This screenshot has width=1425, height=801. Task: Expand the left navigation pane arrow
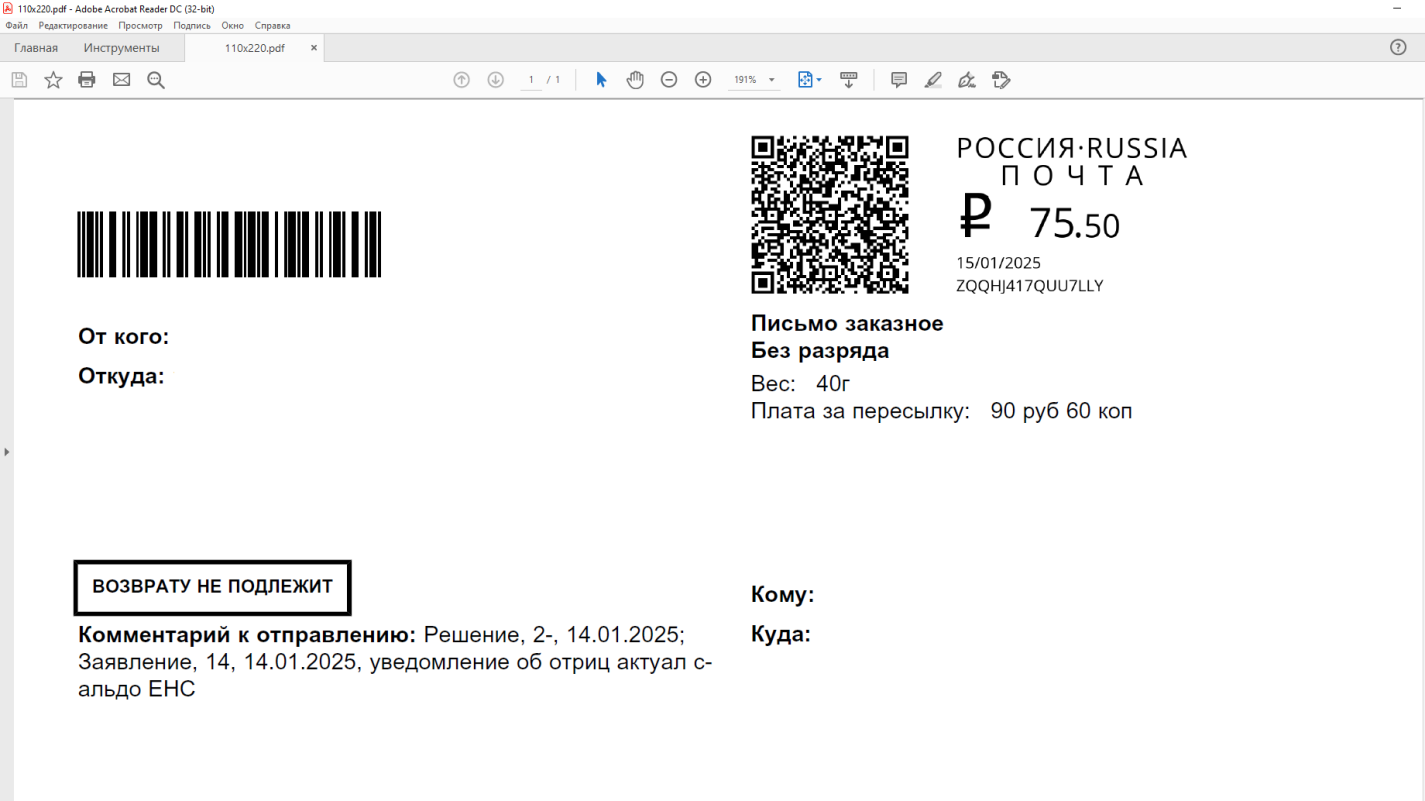click(6, 452)
